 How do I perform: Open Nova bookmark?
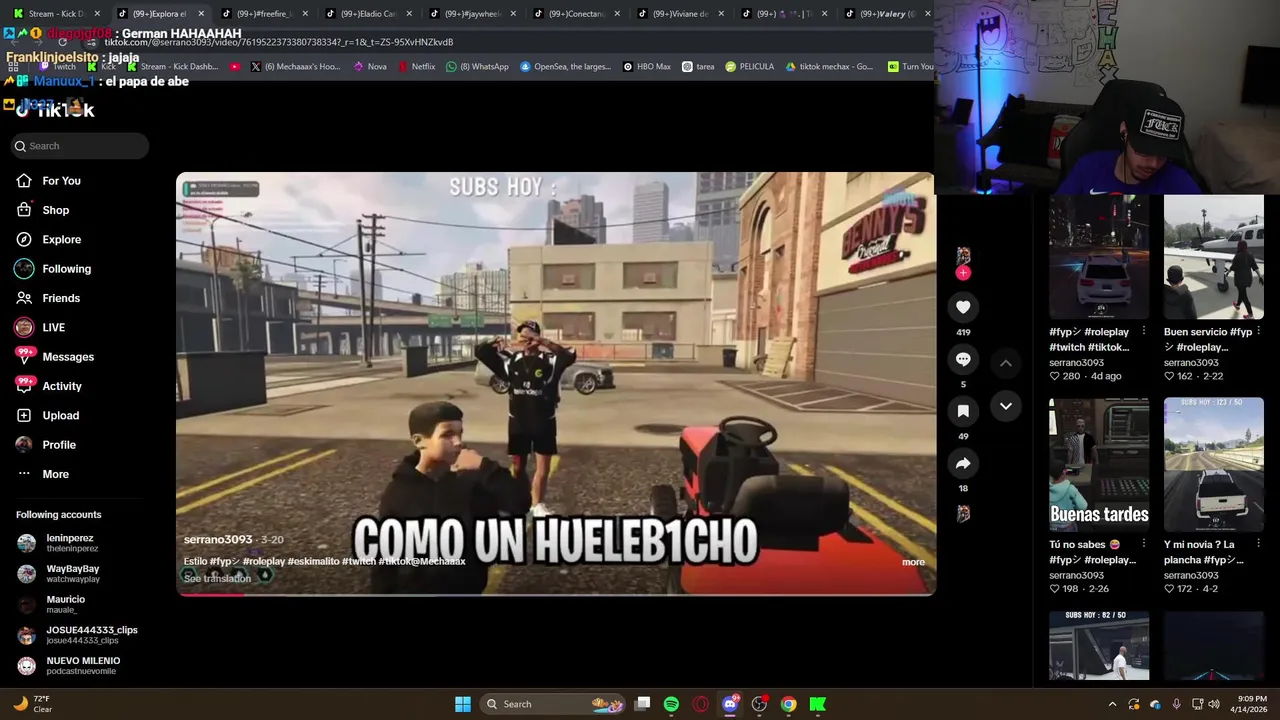click(x=370, y=67)
